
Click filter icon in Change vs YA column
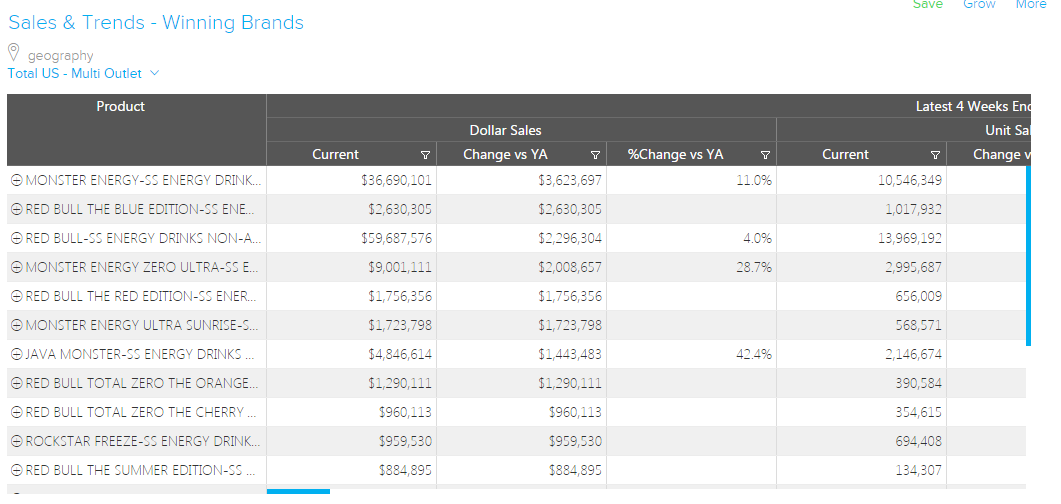click(x=595, y=155)
